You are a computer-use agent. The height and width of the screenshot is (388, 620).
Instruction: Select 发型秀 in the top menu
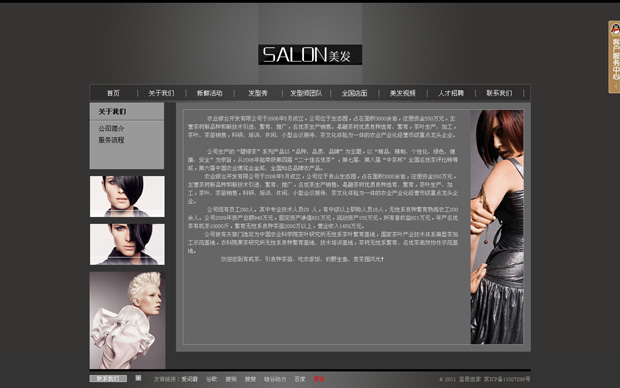tap(258, 93)
